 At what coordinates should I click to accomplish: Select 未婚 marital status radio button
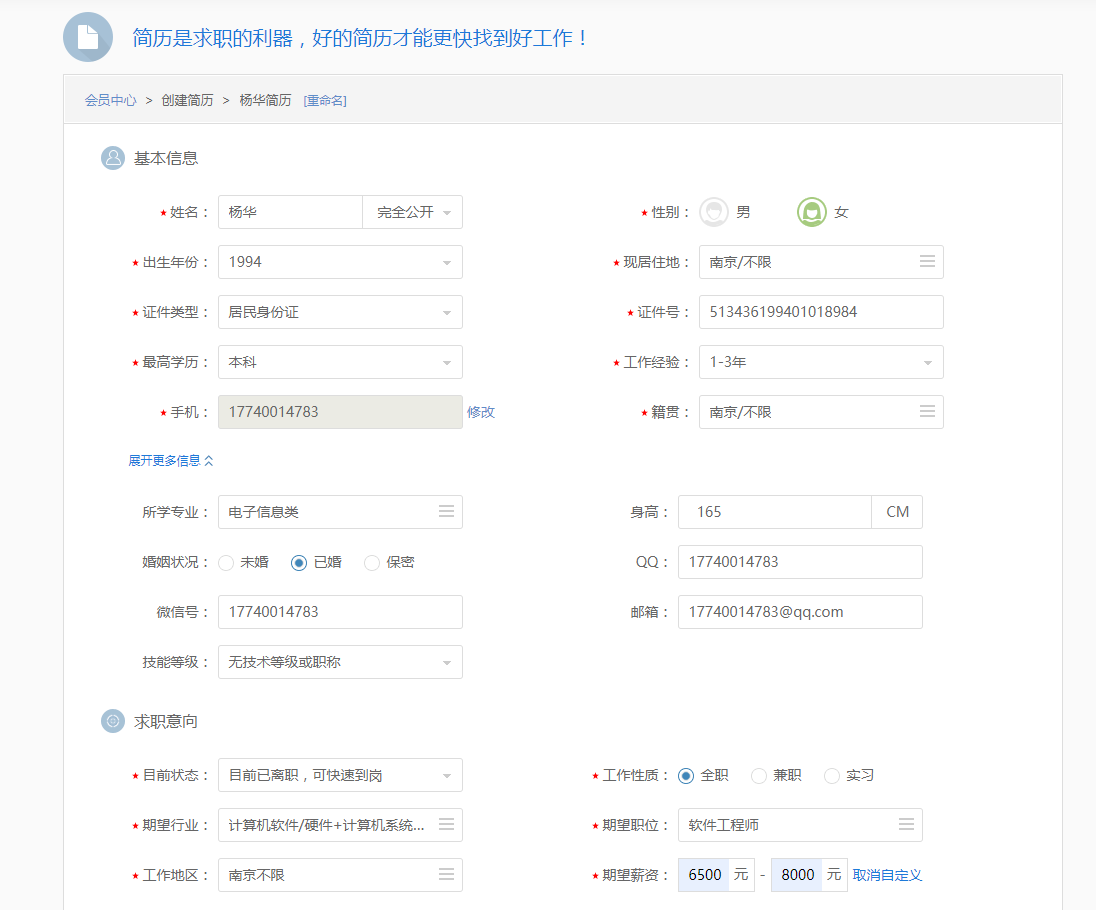click(x=226, y=563)
